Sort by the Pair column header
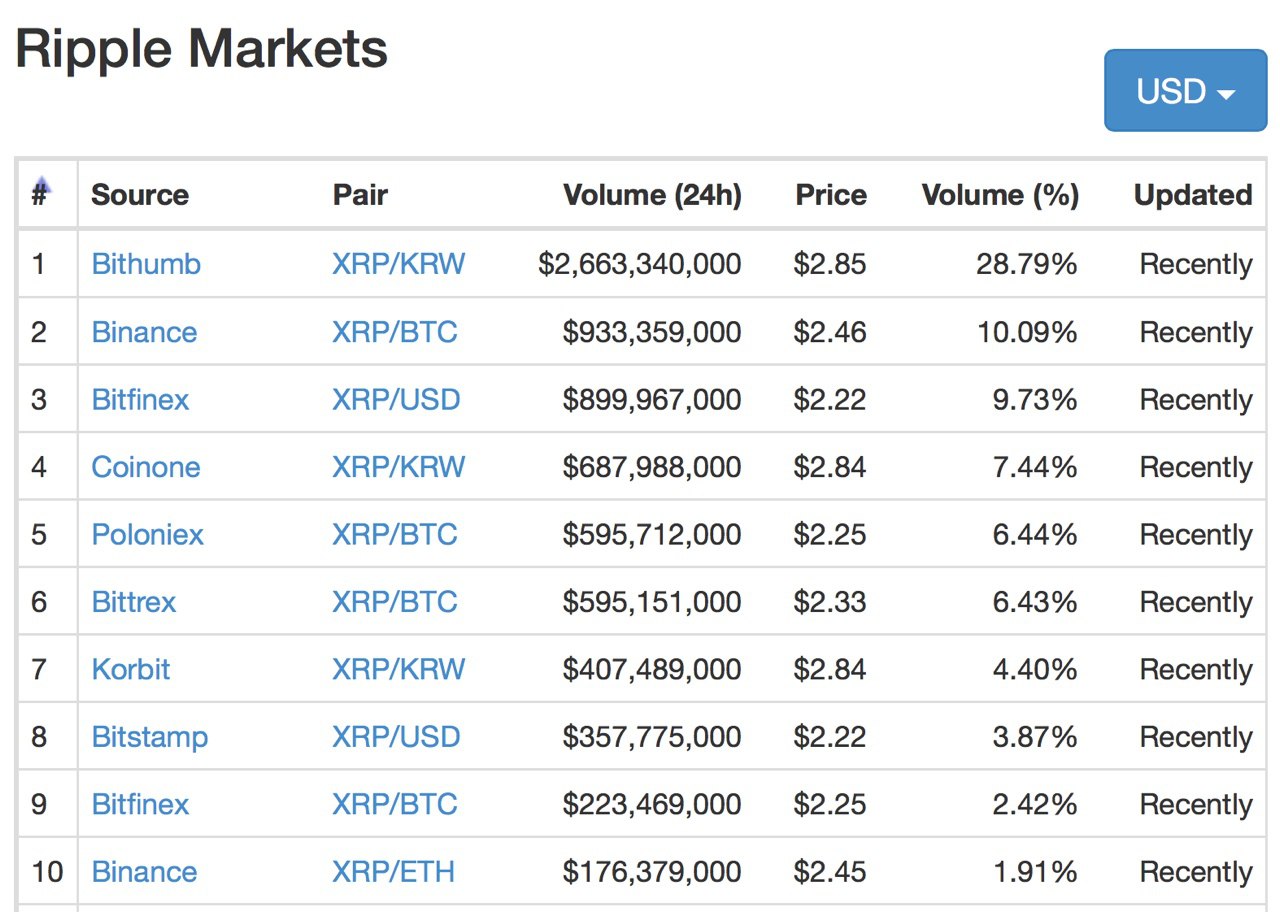The width and height of the screenshot is (1280, 912). pyautogui.click(x=360, y=195)
